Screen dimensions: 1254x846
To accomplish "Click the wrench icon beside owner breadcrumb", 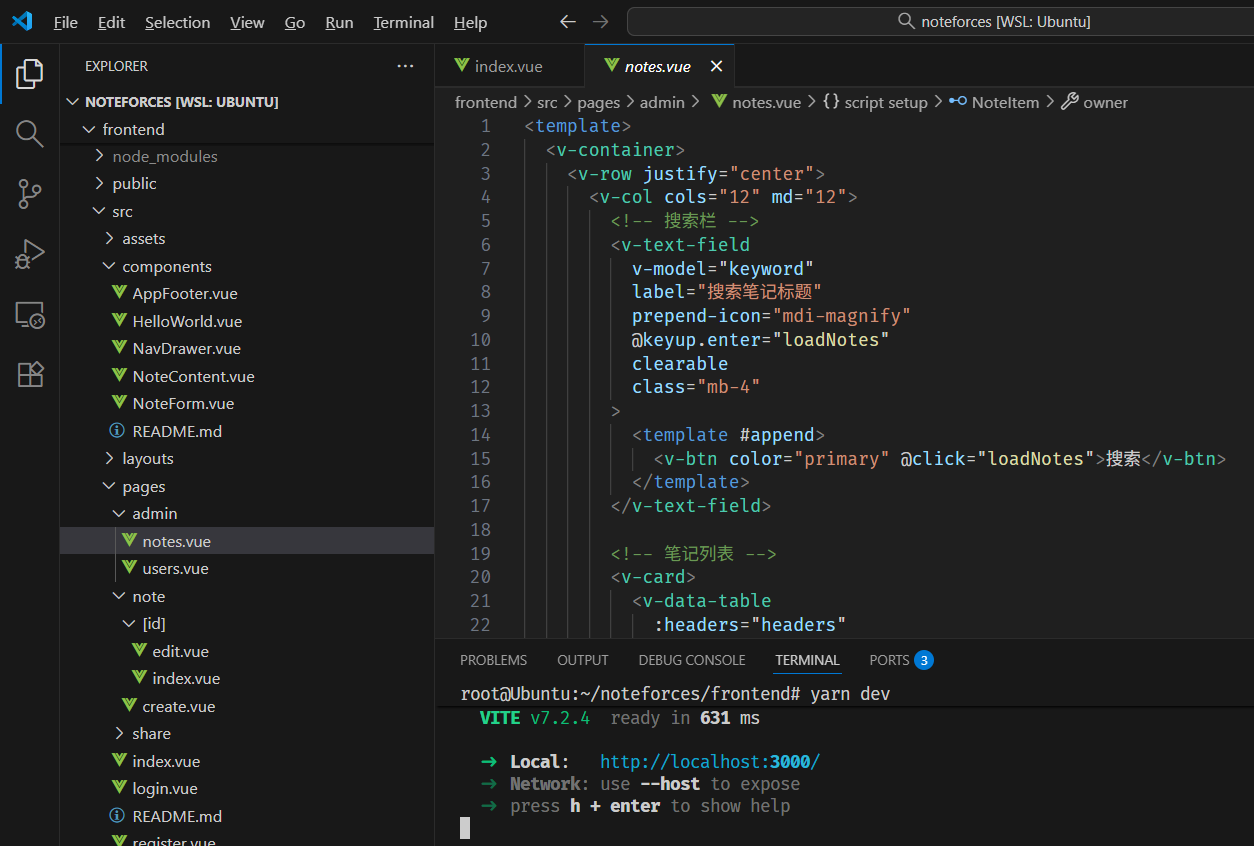I will (x=1069, y=101).
